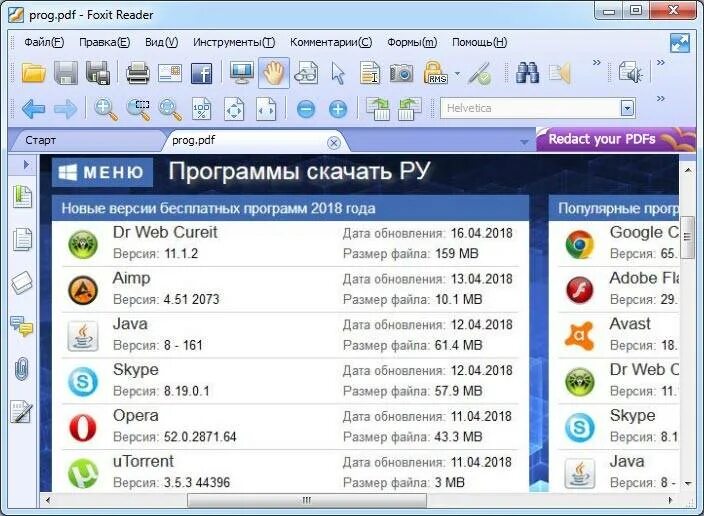The image size is (704, 516).
Task: Open the Signatures panel icon
Action: (x=22, y=412)
